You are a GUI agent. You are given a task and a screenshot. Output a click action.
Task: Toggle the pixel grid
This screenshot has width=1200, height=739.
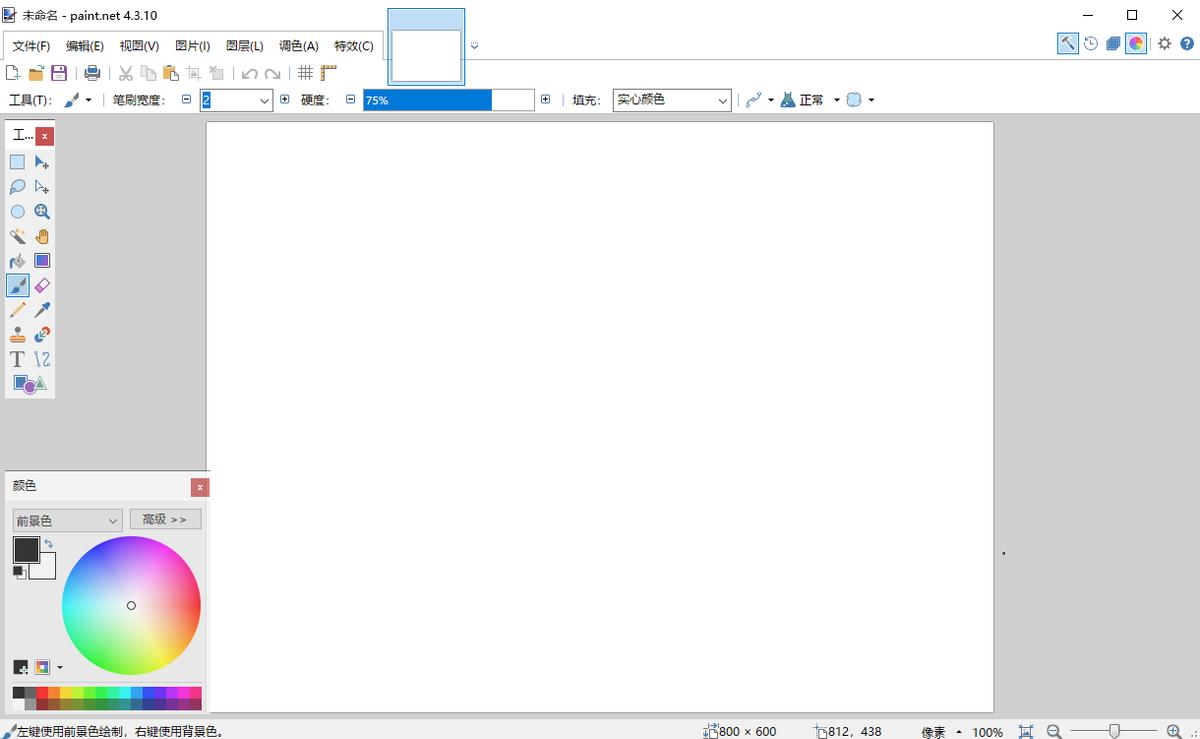pos(306,73)
